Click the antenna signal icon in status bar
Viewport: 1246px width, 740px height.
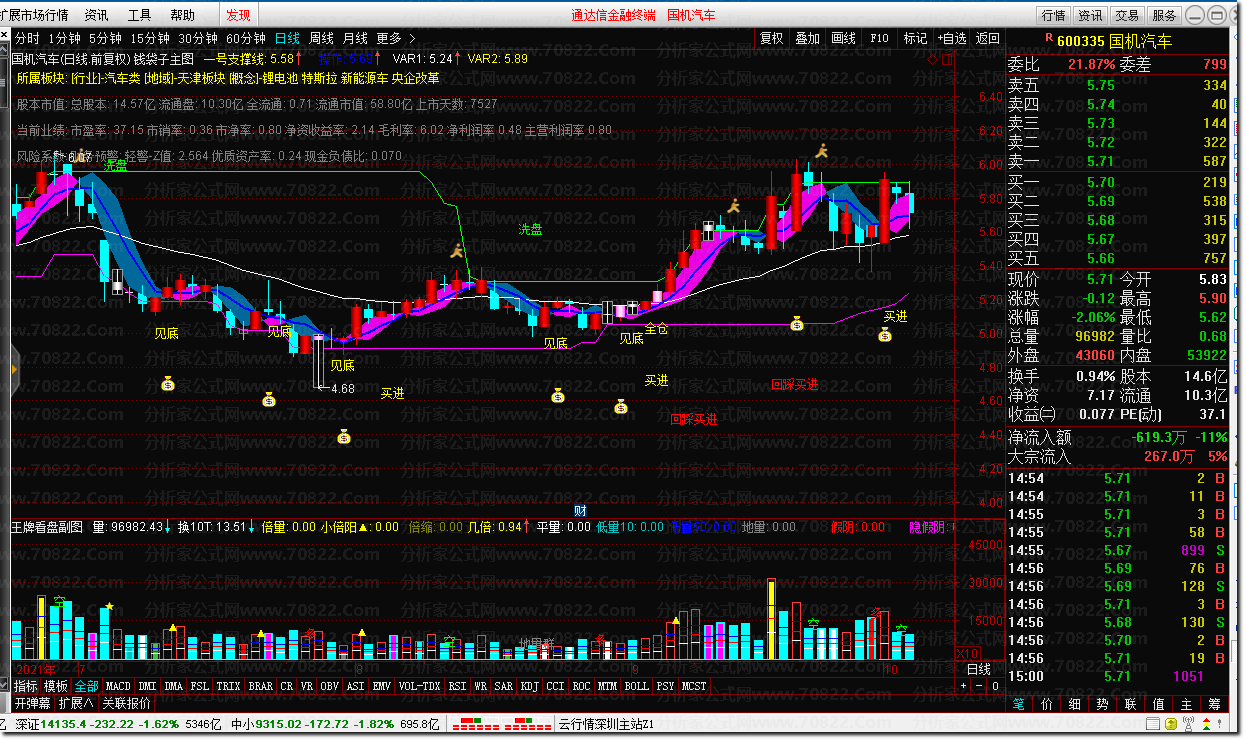(x=1189, y=724)
